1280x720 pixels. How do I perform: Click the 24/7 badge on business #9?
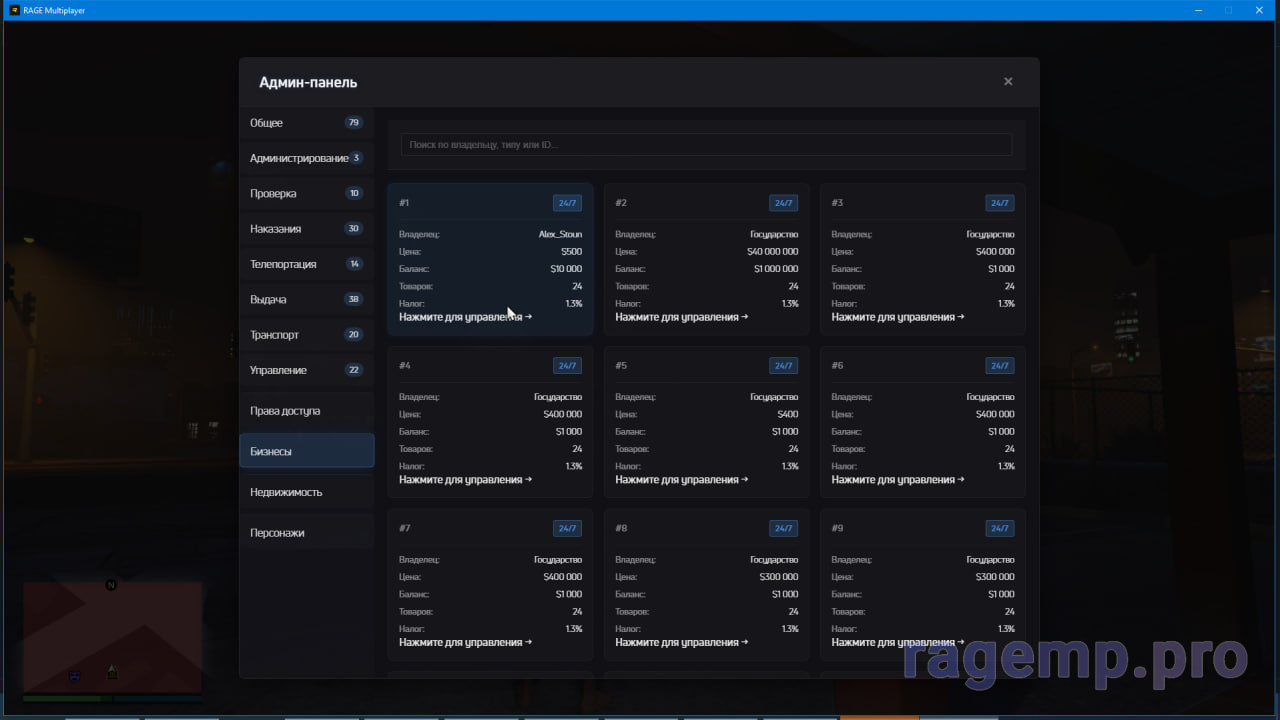click(999, 528)
